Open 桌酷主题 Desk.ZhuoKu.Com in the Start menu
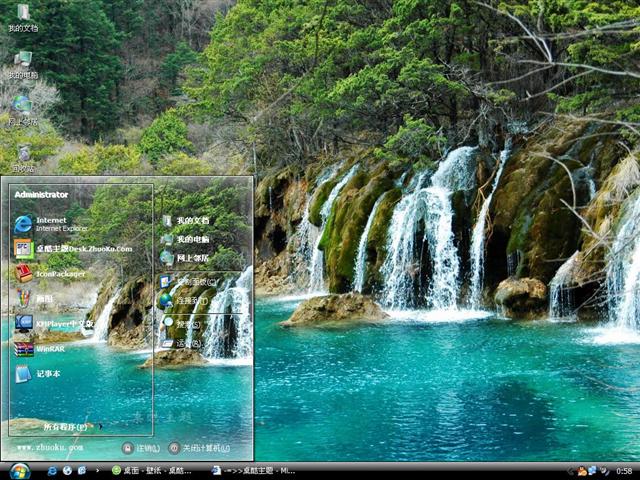Screen dimensions: 640x480 (x=73, y=249)
